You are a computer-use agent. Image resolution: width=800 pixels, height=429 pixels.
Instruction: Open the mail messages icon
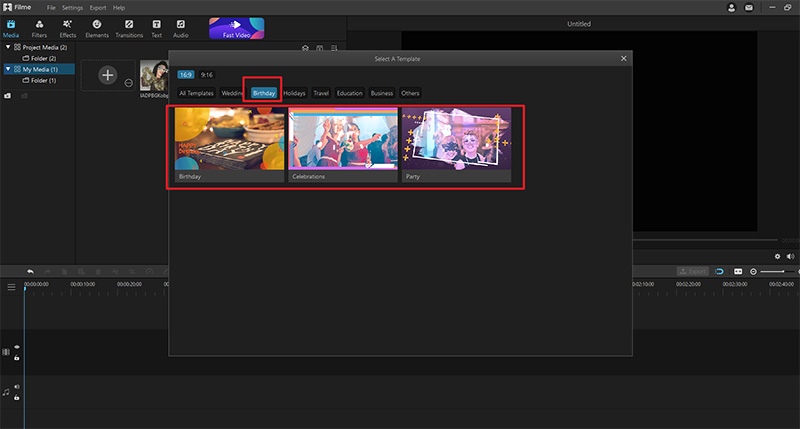click(x=748, y=8)
